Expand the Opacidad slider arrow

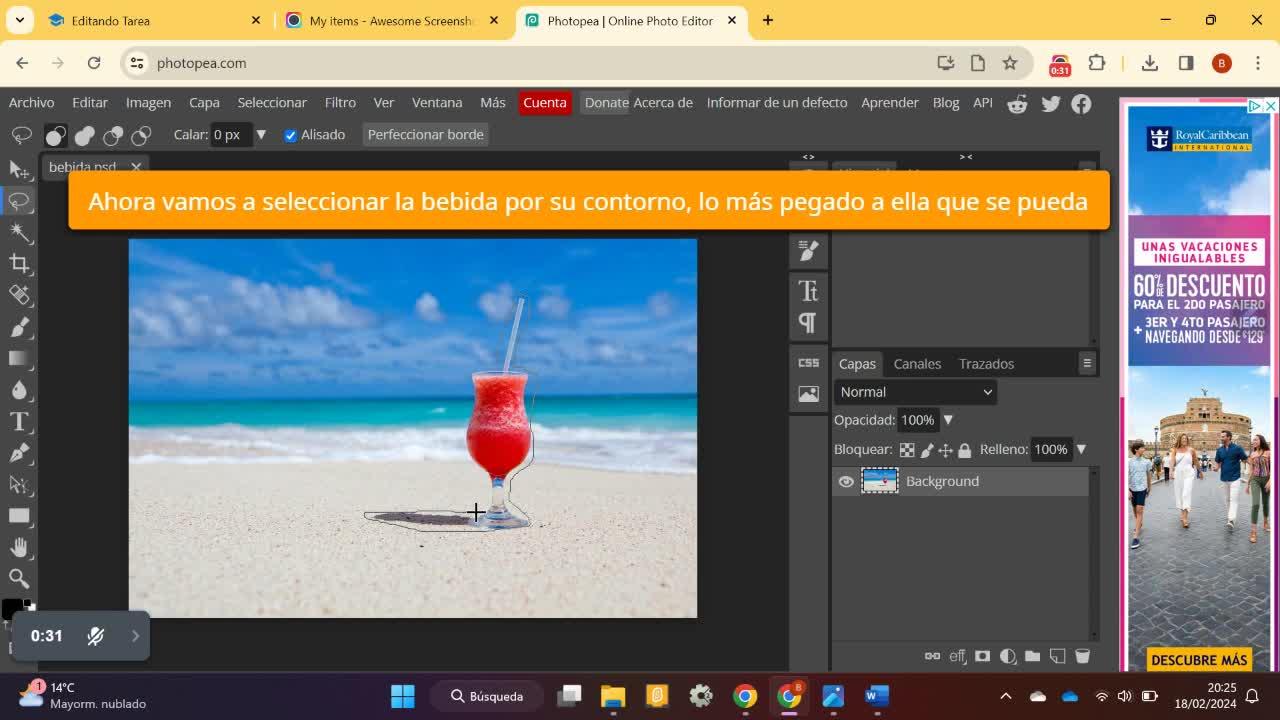[x=948, y=420]
